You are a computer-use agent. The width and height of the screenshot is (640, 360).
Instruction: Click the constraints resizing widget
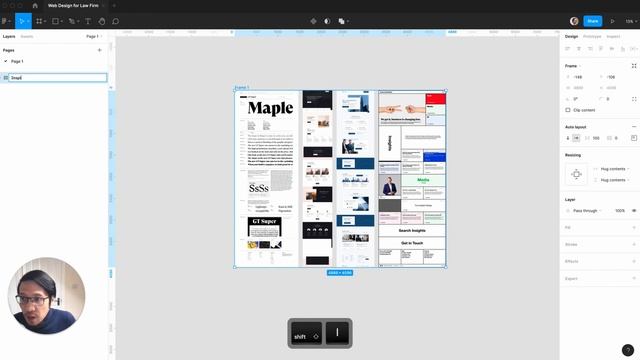(x=576, y=174)
